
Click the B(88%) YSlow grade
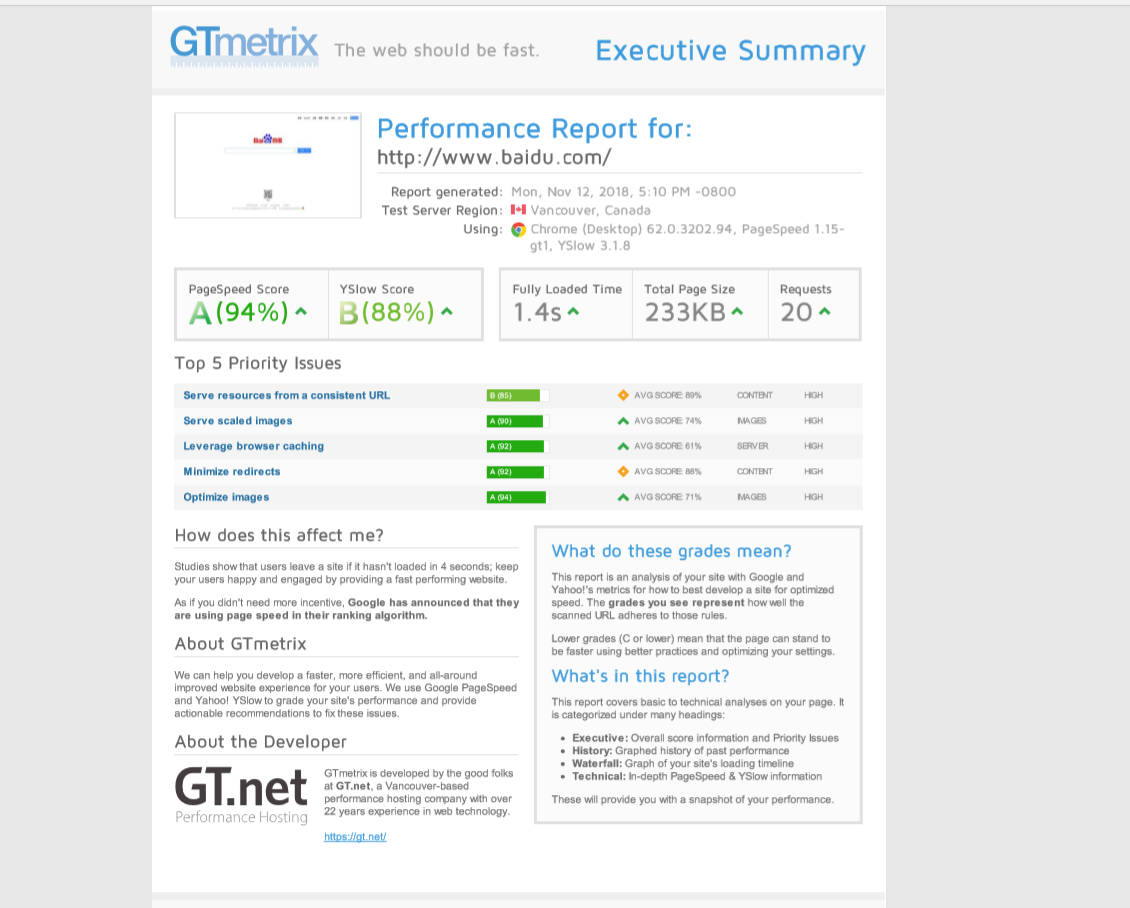(387, 312)
